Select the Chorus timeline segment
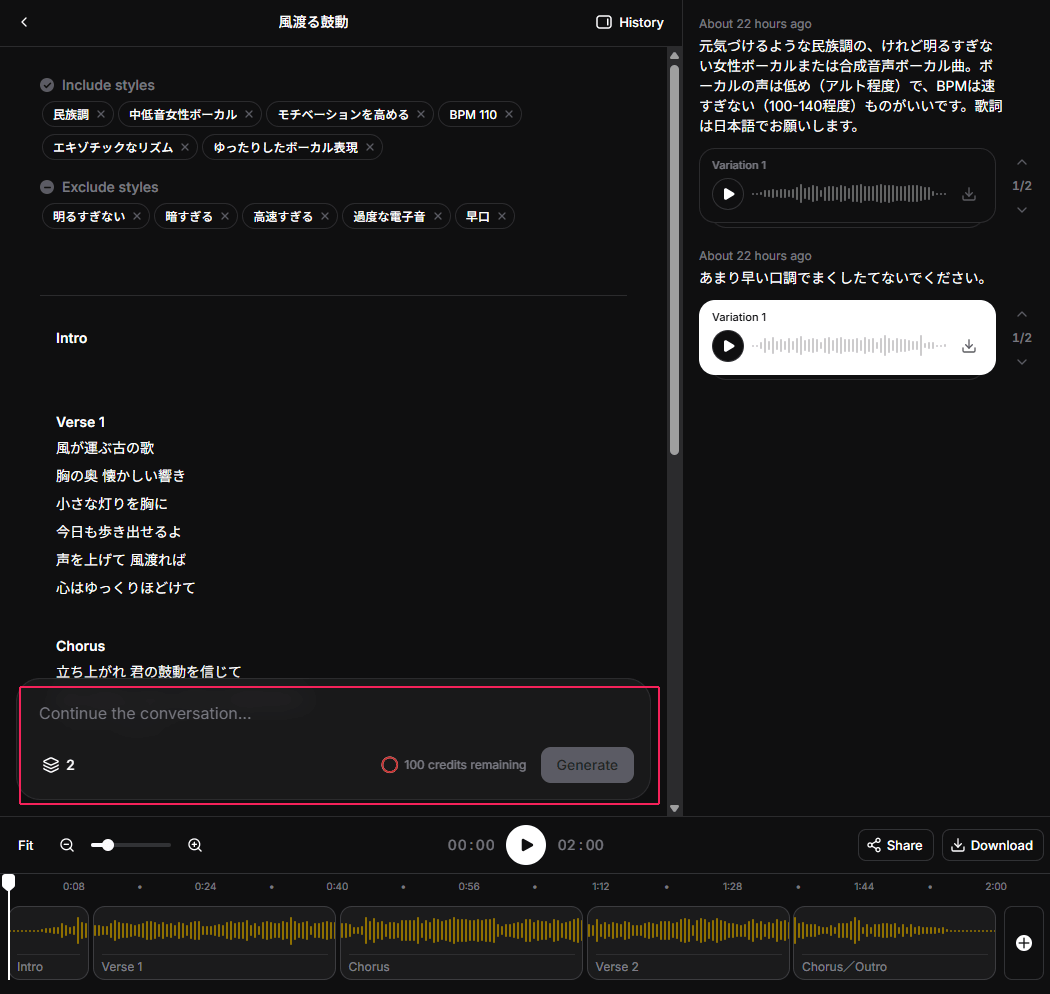This screenshot has height=994, width=1050. 461,943
